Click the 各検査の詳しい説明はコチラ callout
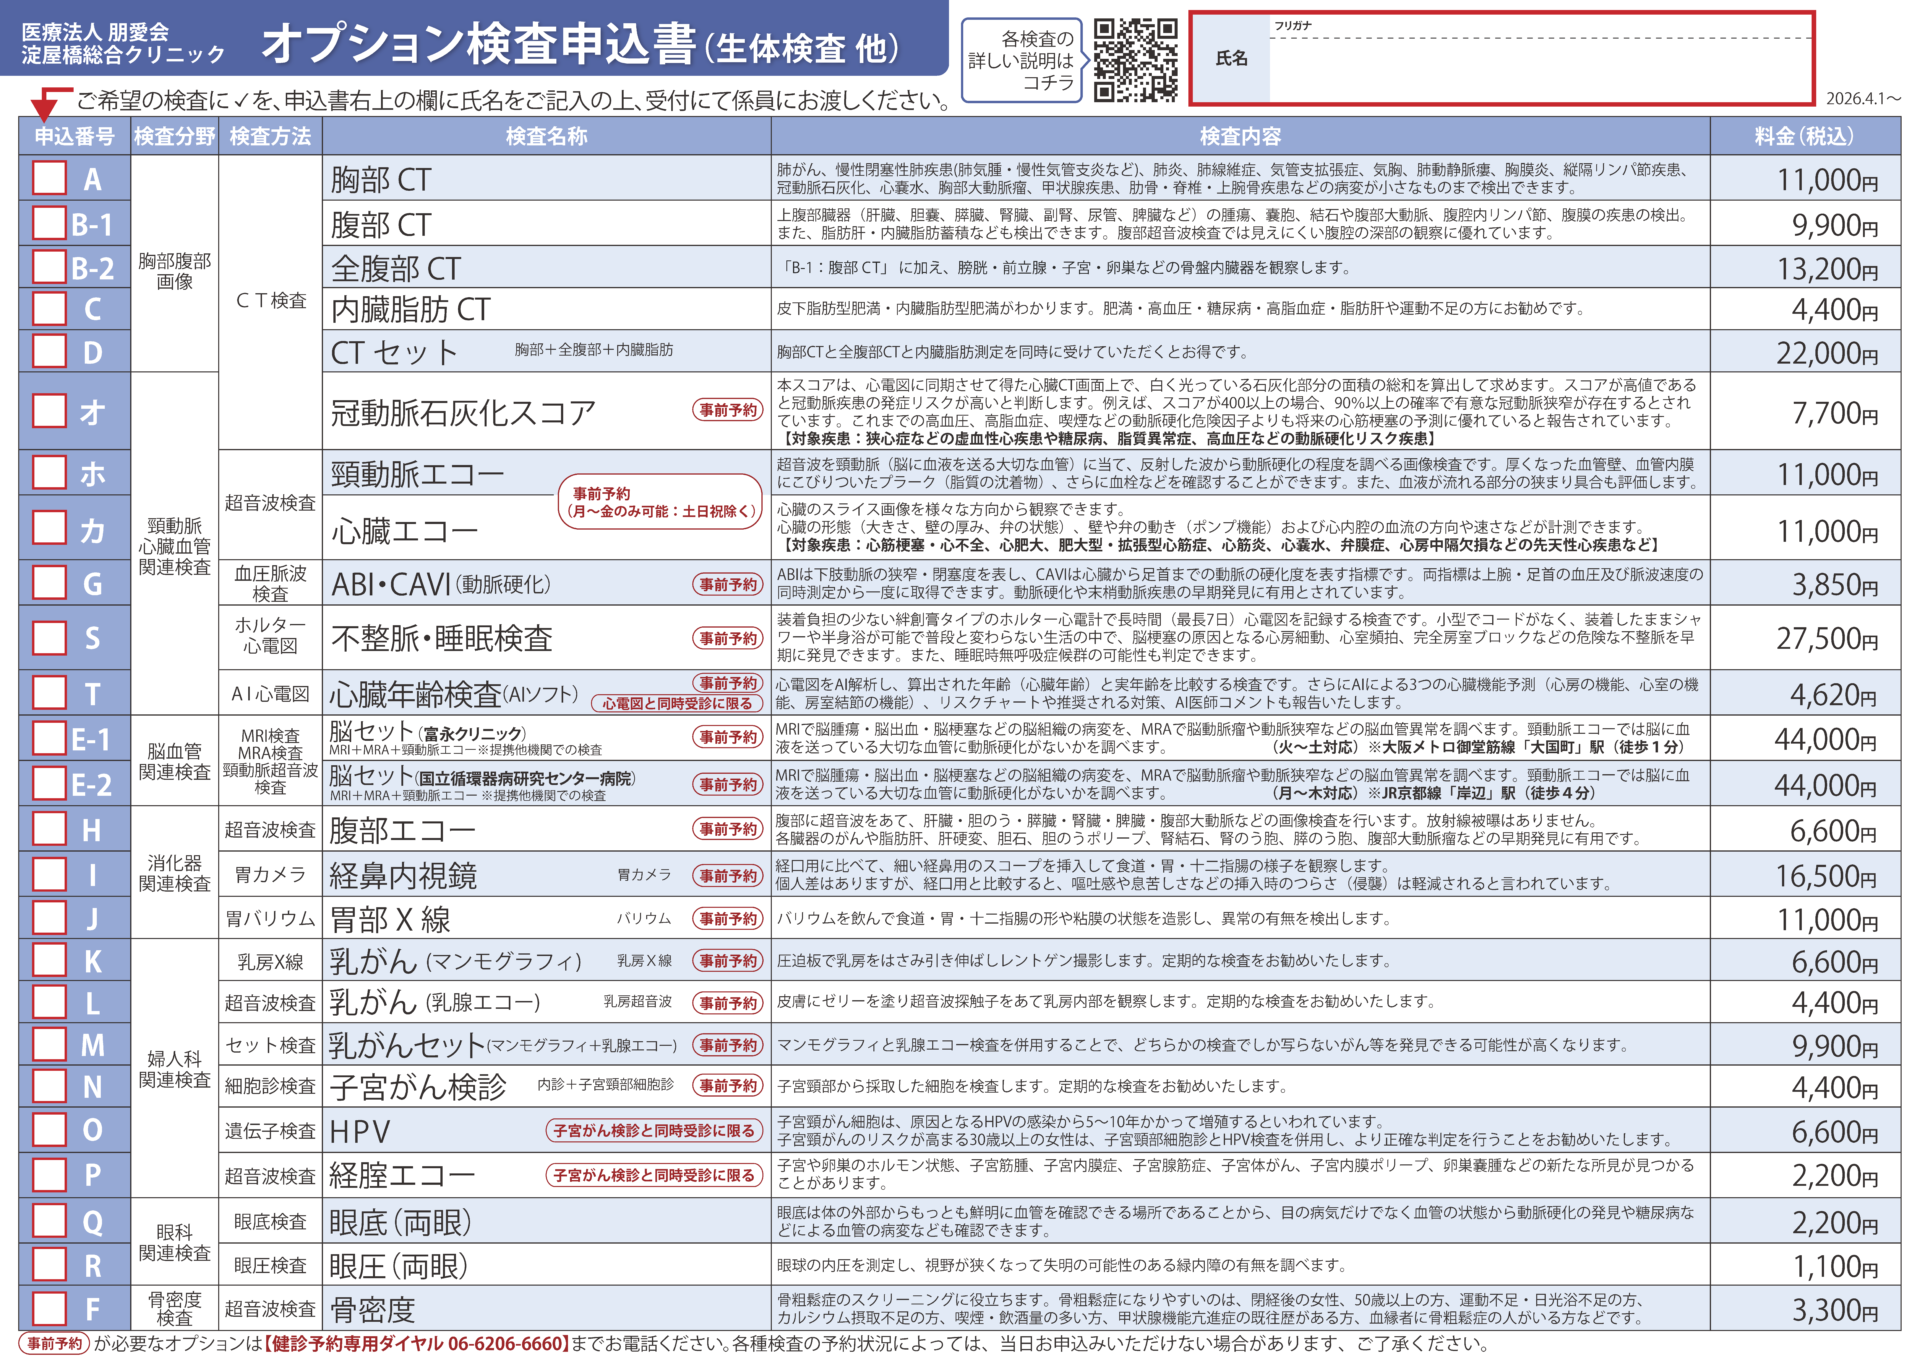Viewport: 1920px width, 1358px height. point(1021,60)
